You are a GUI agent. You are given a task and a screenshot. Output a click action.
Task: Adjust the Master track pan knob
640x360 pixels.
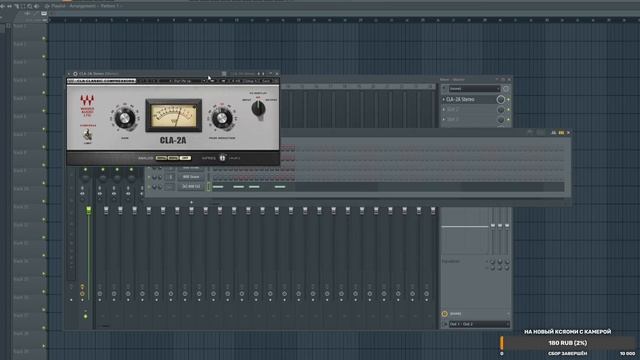click(x=85, y=178)
